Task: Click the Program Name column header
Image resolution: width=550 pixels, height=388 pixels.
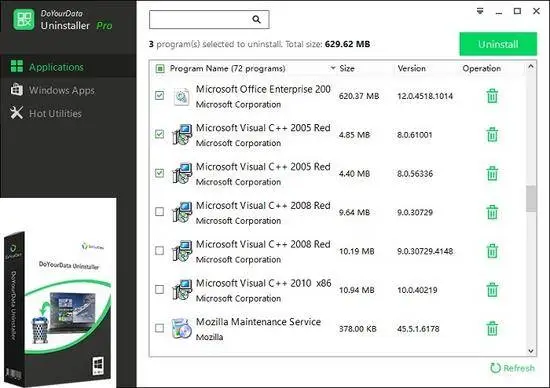Action: pyautogui.click(x=227, y=68)
